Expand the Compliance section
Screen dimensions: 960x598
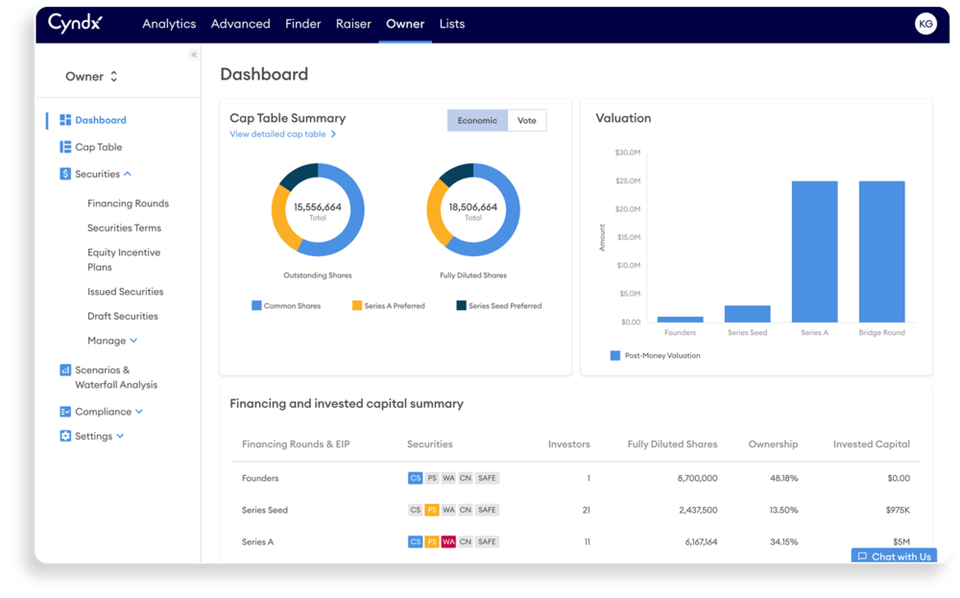[x=139, y=411]
